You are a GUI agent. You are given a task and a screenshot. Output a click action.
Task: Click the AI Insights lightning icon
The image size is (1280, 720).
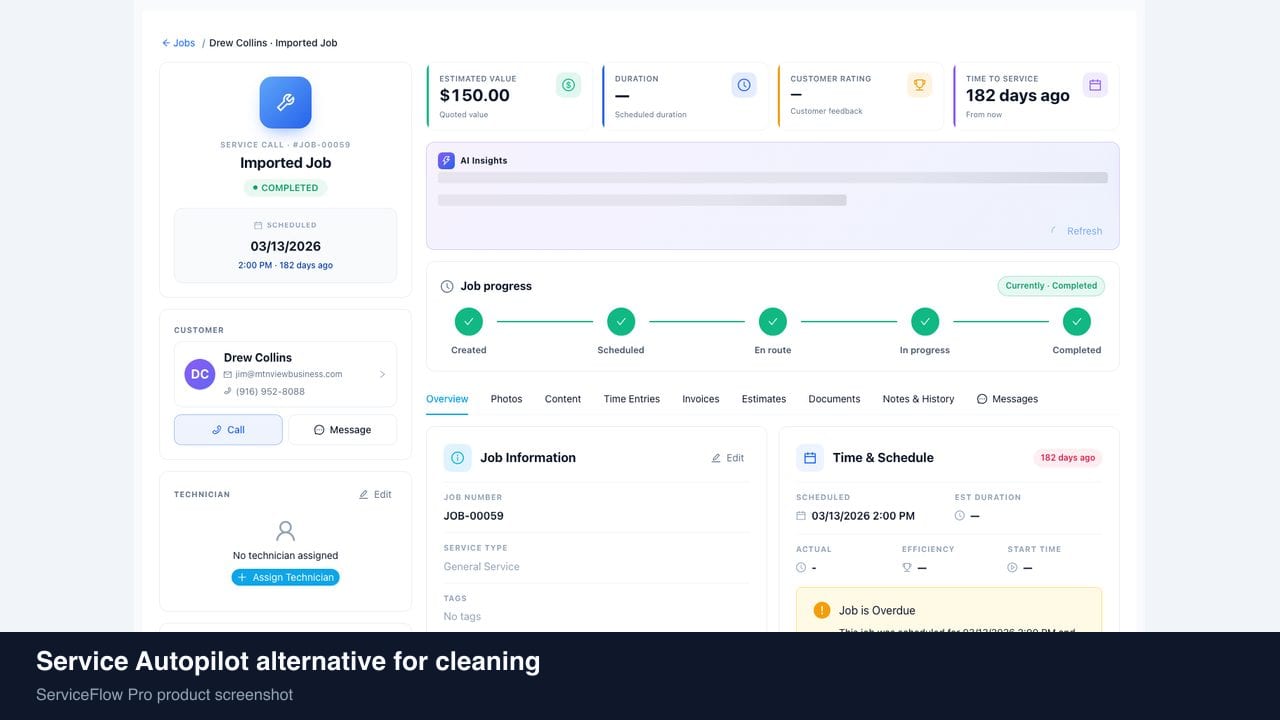coord(446,160)
